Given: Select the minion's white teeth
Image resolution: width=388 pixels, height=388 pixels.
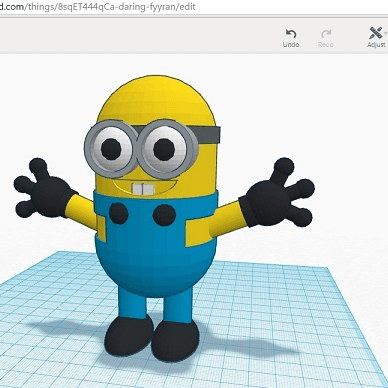Looking at the screenshot, I should 143,189.
